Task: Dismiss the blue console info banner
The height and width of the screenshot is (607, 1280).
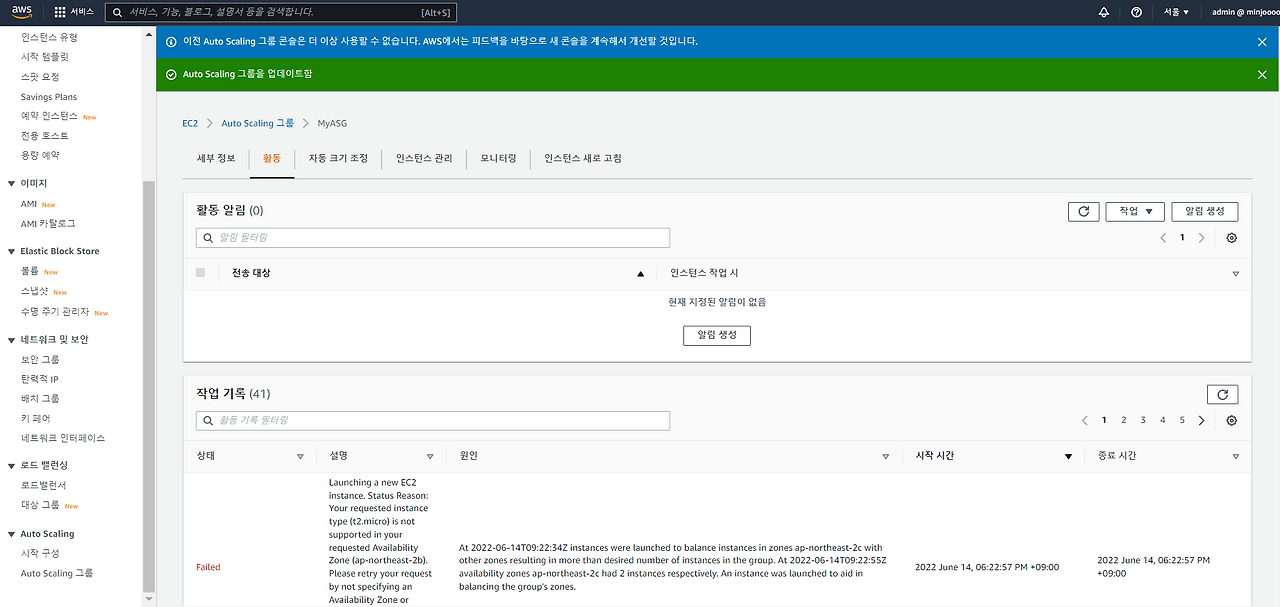Action: [x=1262, y=42]
